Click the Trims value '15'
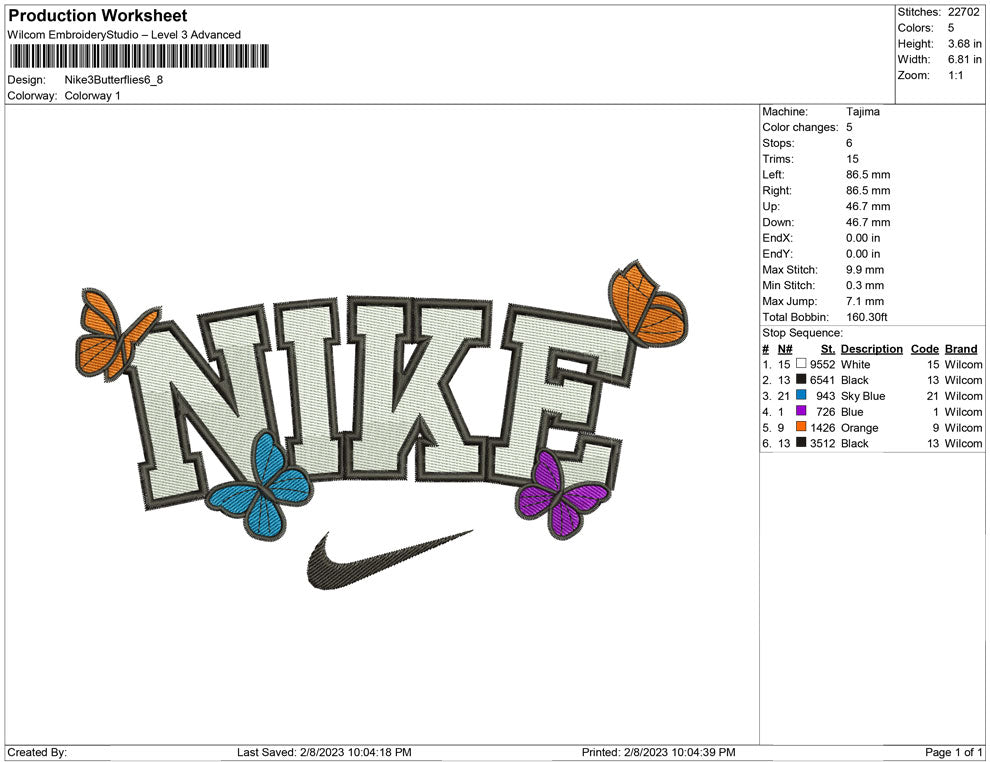This screenshot has width=990, height=762. coord(852,158)
